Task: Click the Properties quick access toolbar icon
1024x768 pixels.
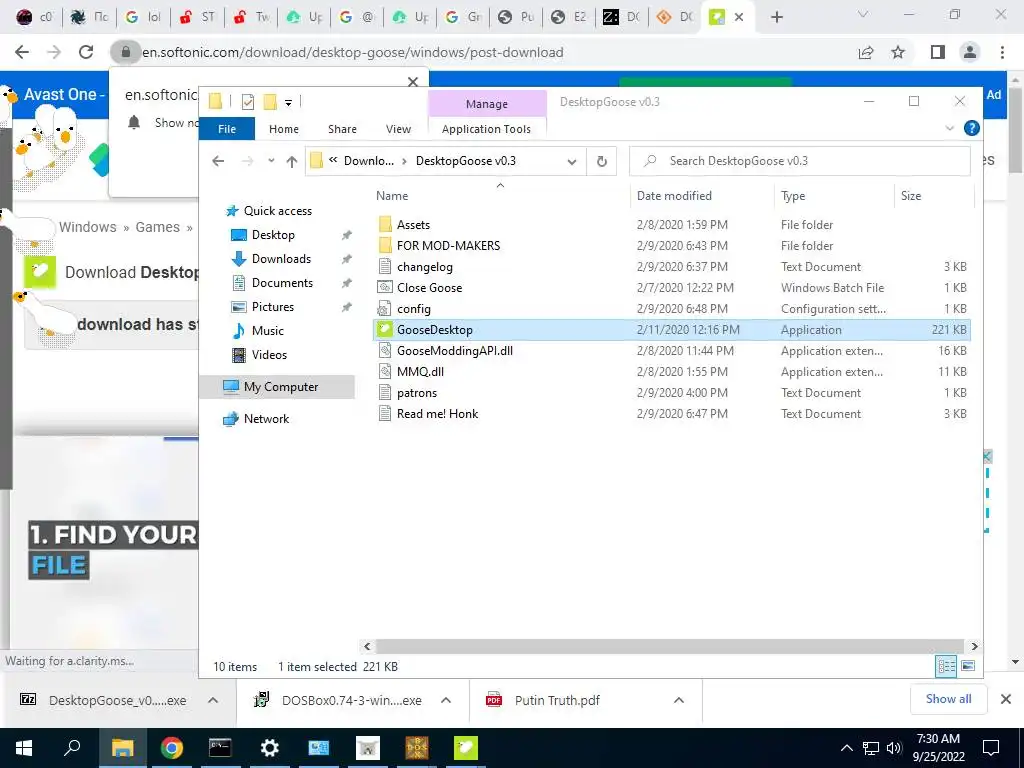Action: click(x=248, y=102)
